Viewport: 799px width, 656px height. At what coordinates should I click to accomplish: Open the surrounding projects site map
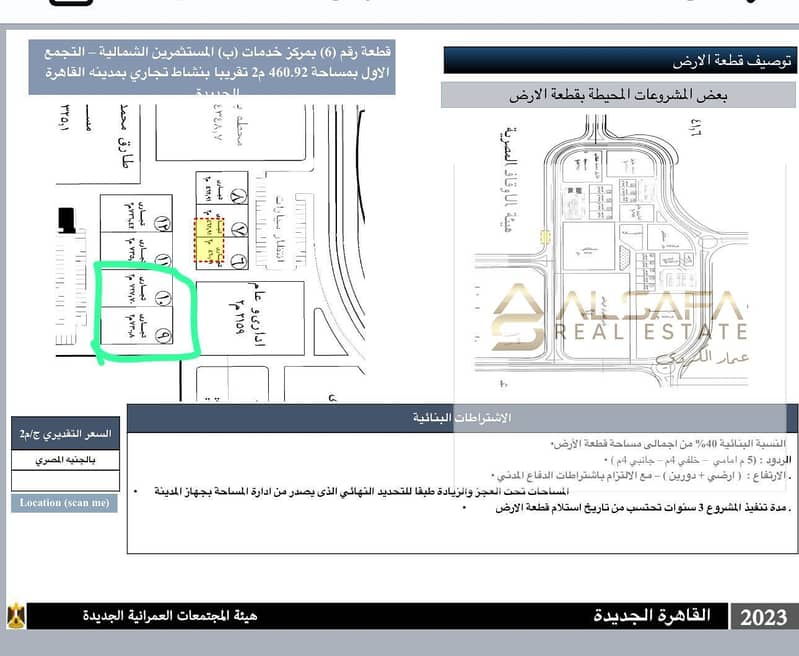[611, 250]
